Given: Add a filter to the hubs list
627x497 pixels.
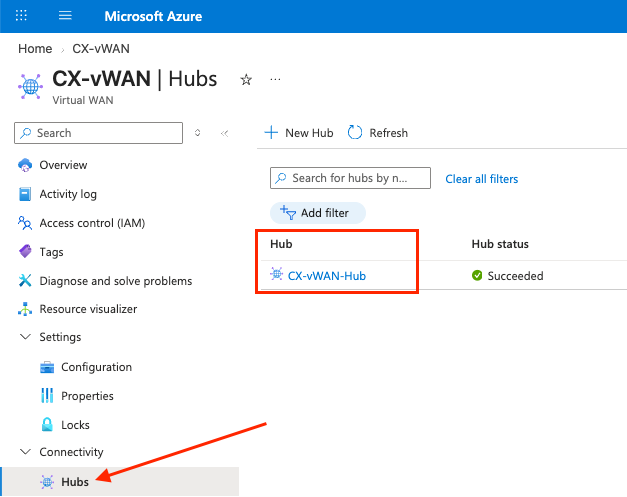Looking at the screenshot, I should tap(318, 213).
